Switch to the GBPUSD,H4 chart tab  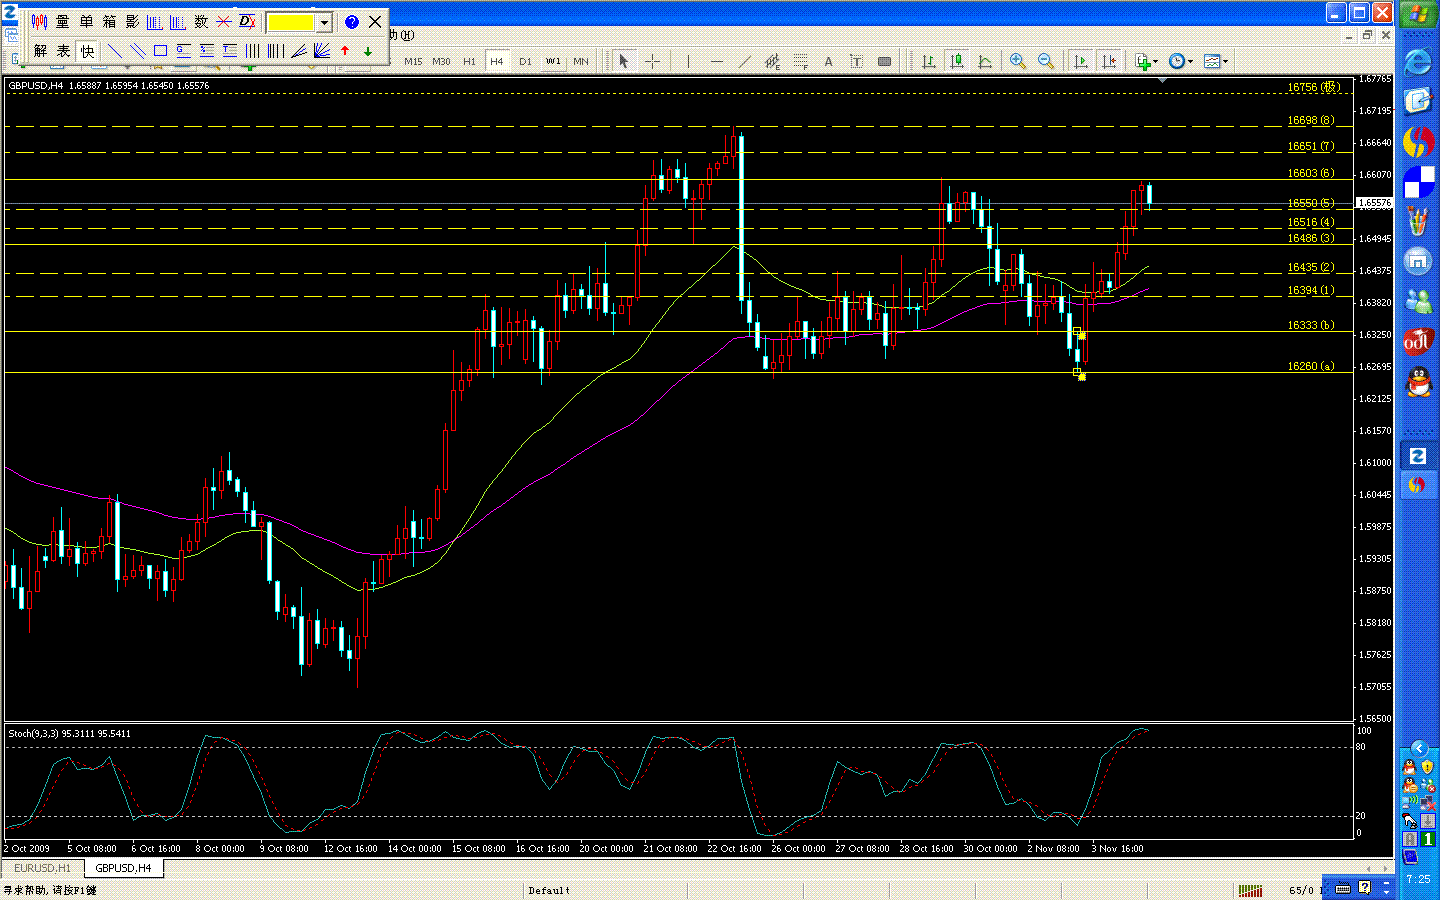123,868
